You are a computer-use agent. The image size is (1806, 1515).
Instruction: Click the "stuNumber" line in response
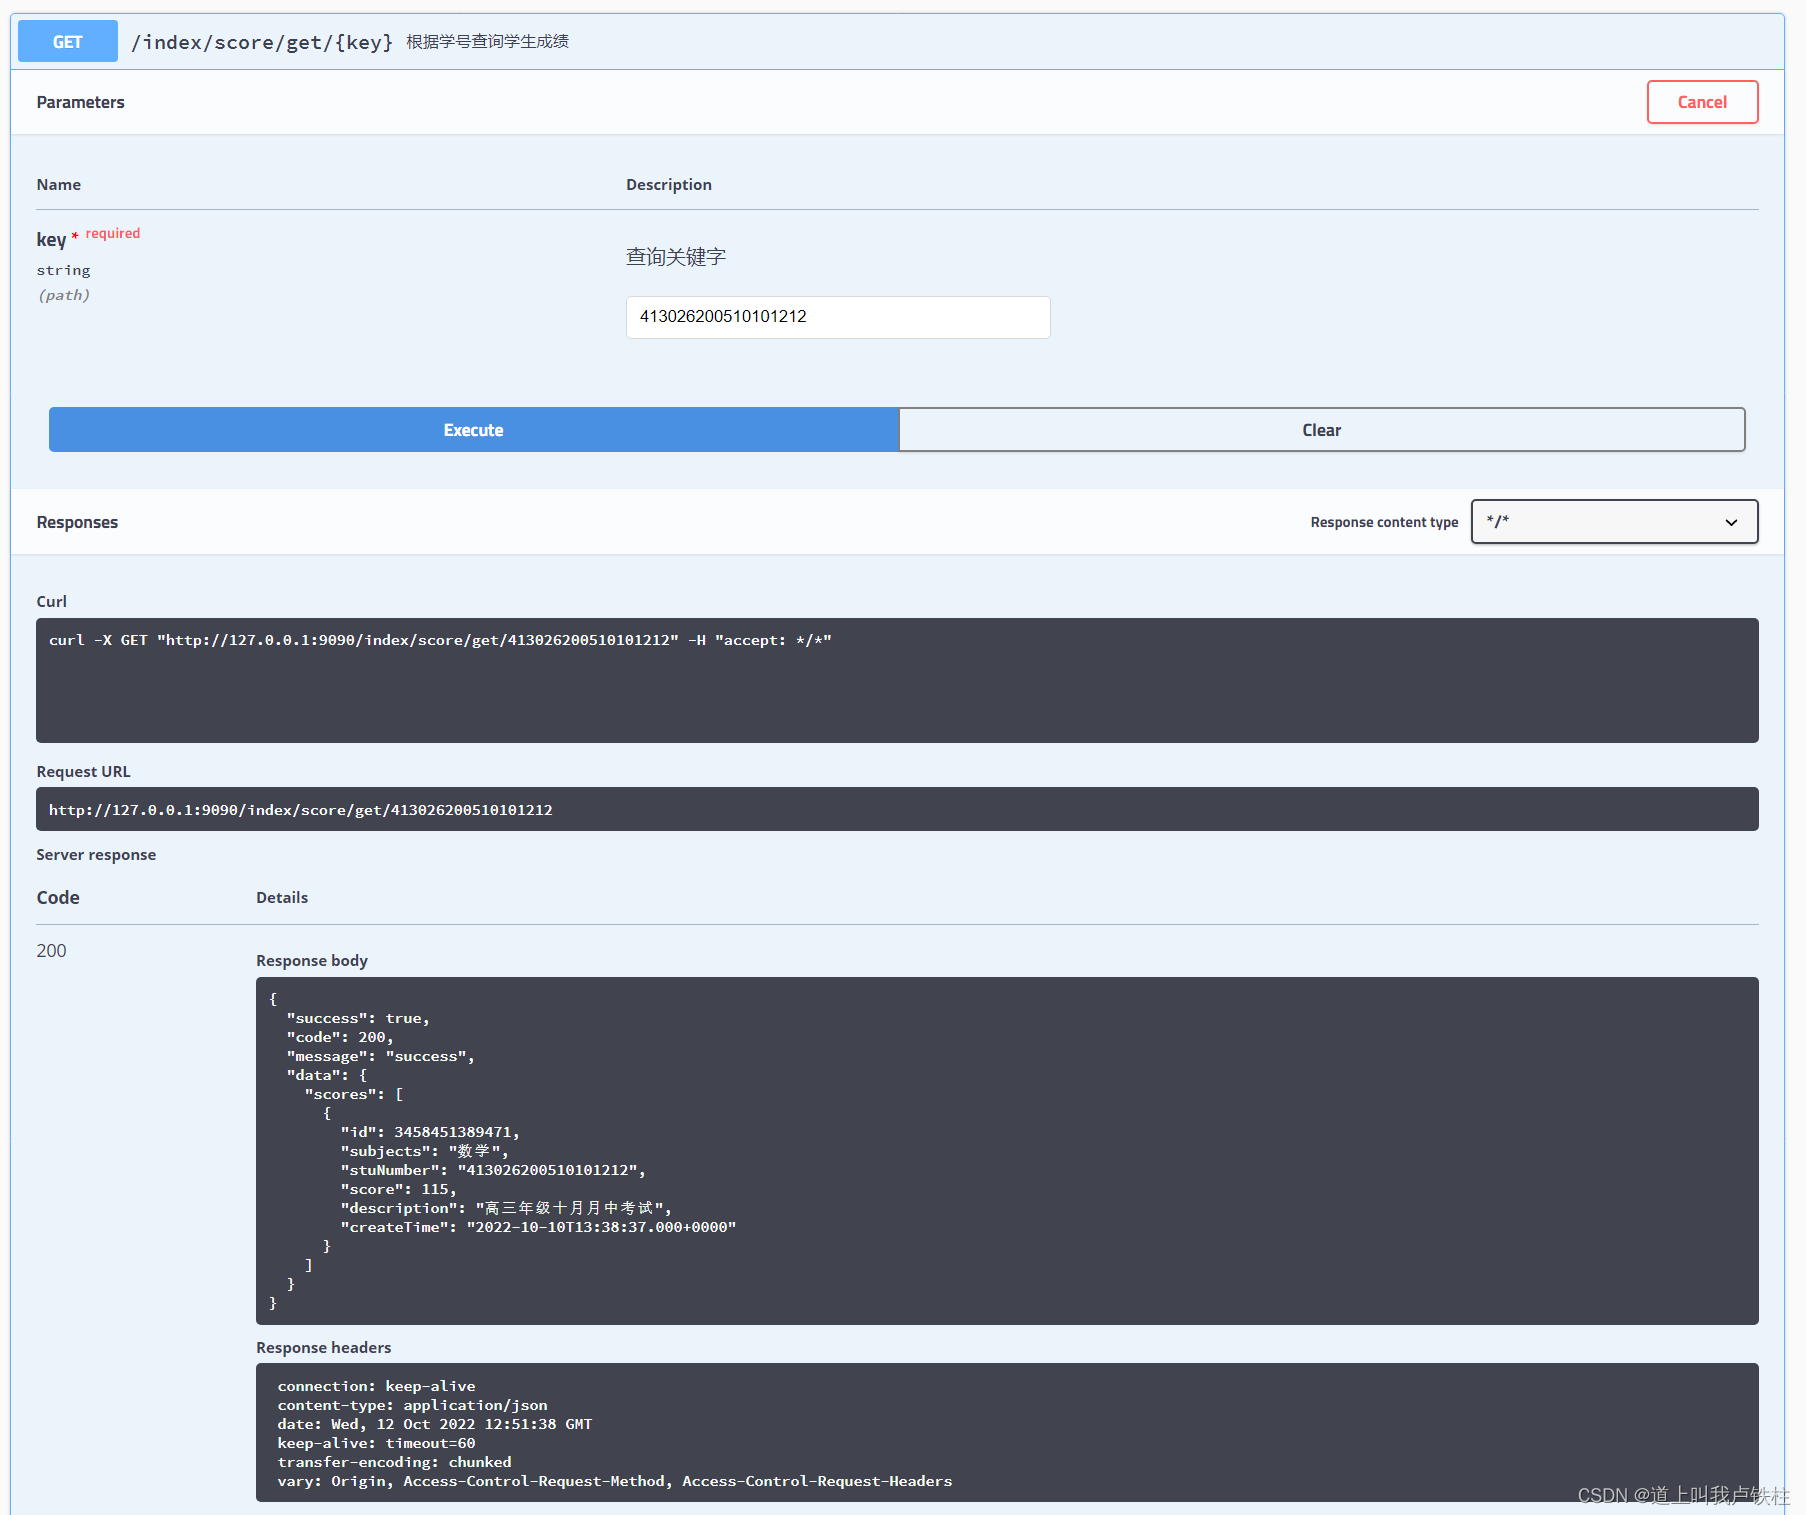pyautogui.click(x=493, y=1170)
